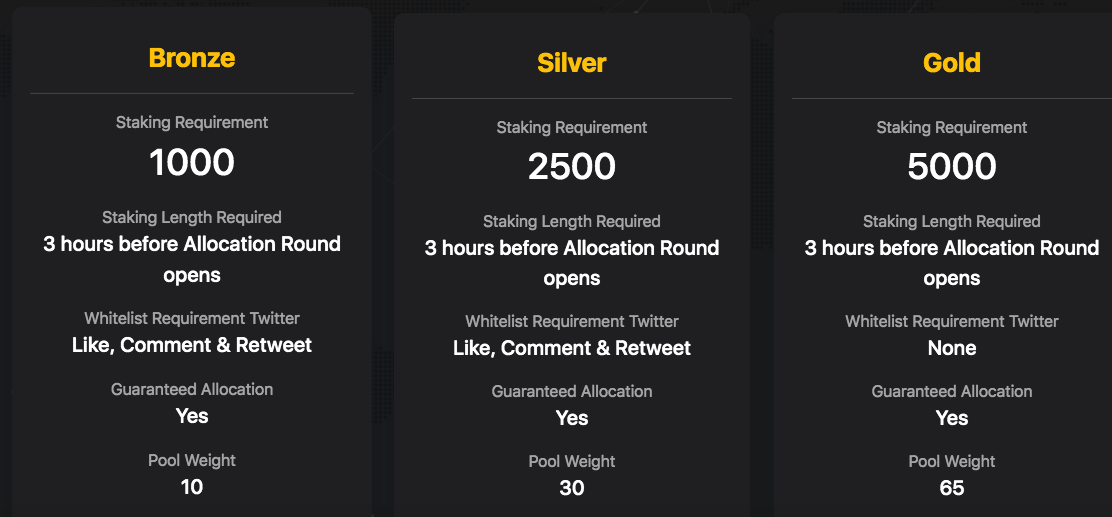Click Bronze card's Staking Requirement label

click(x=192, y=123)
